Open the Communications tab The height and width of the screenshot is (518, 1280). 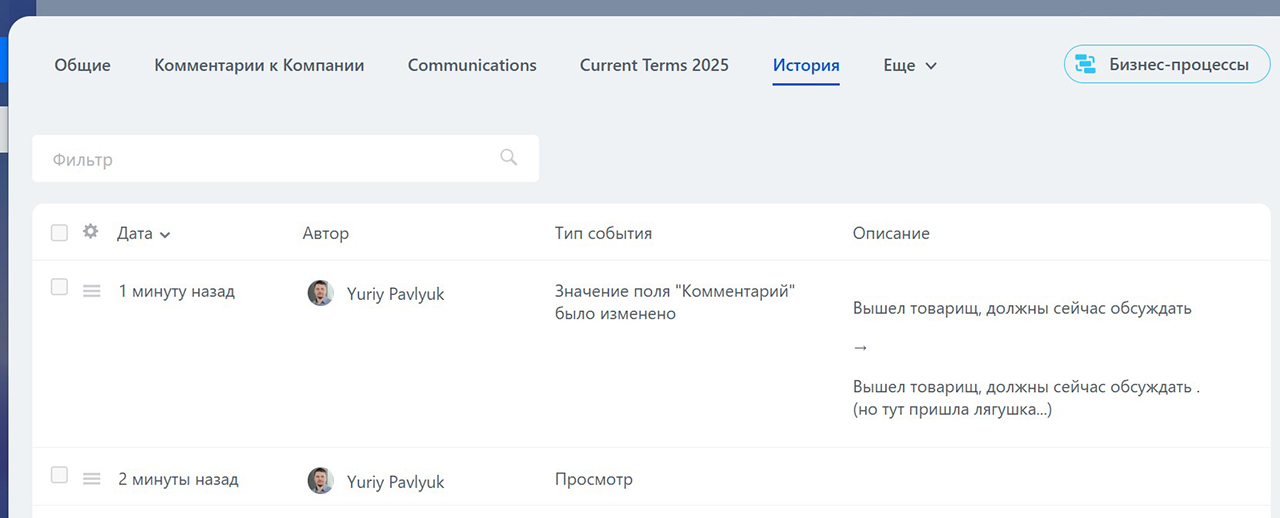(x=472, y=66)
